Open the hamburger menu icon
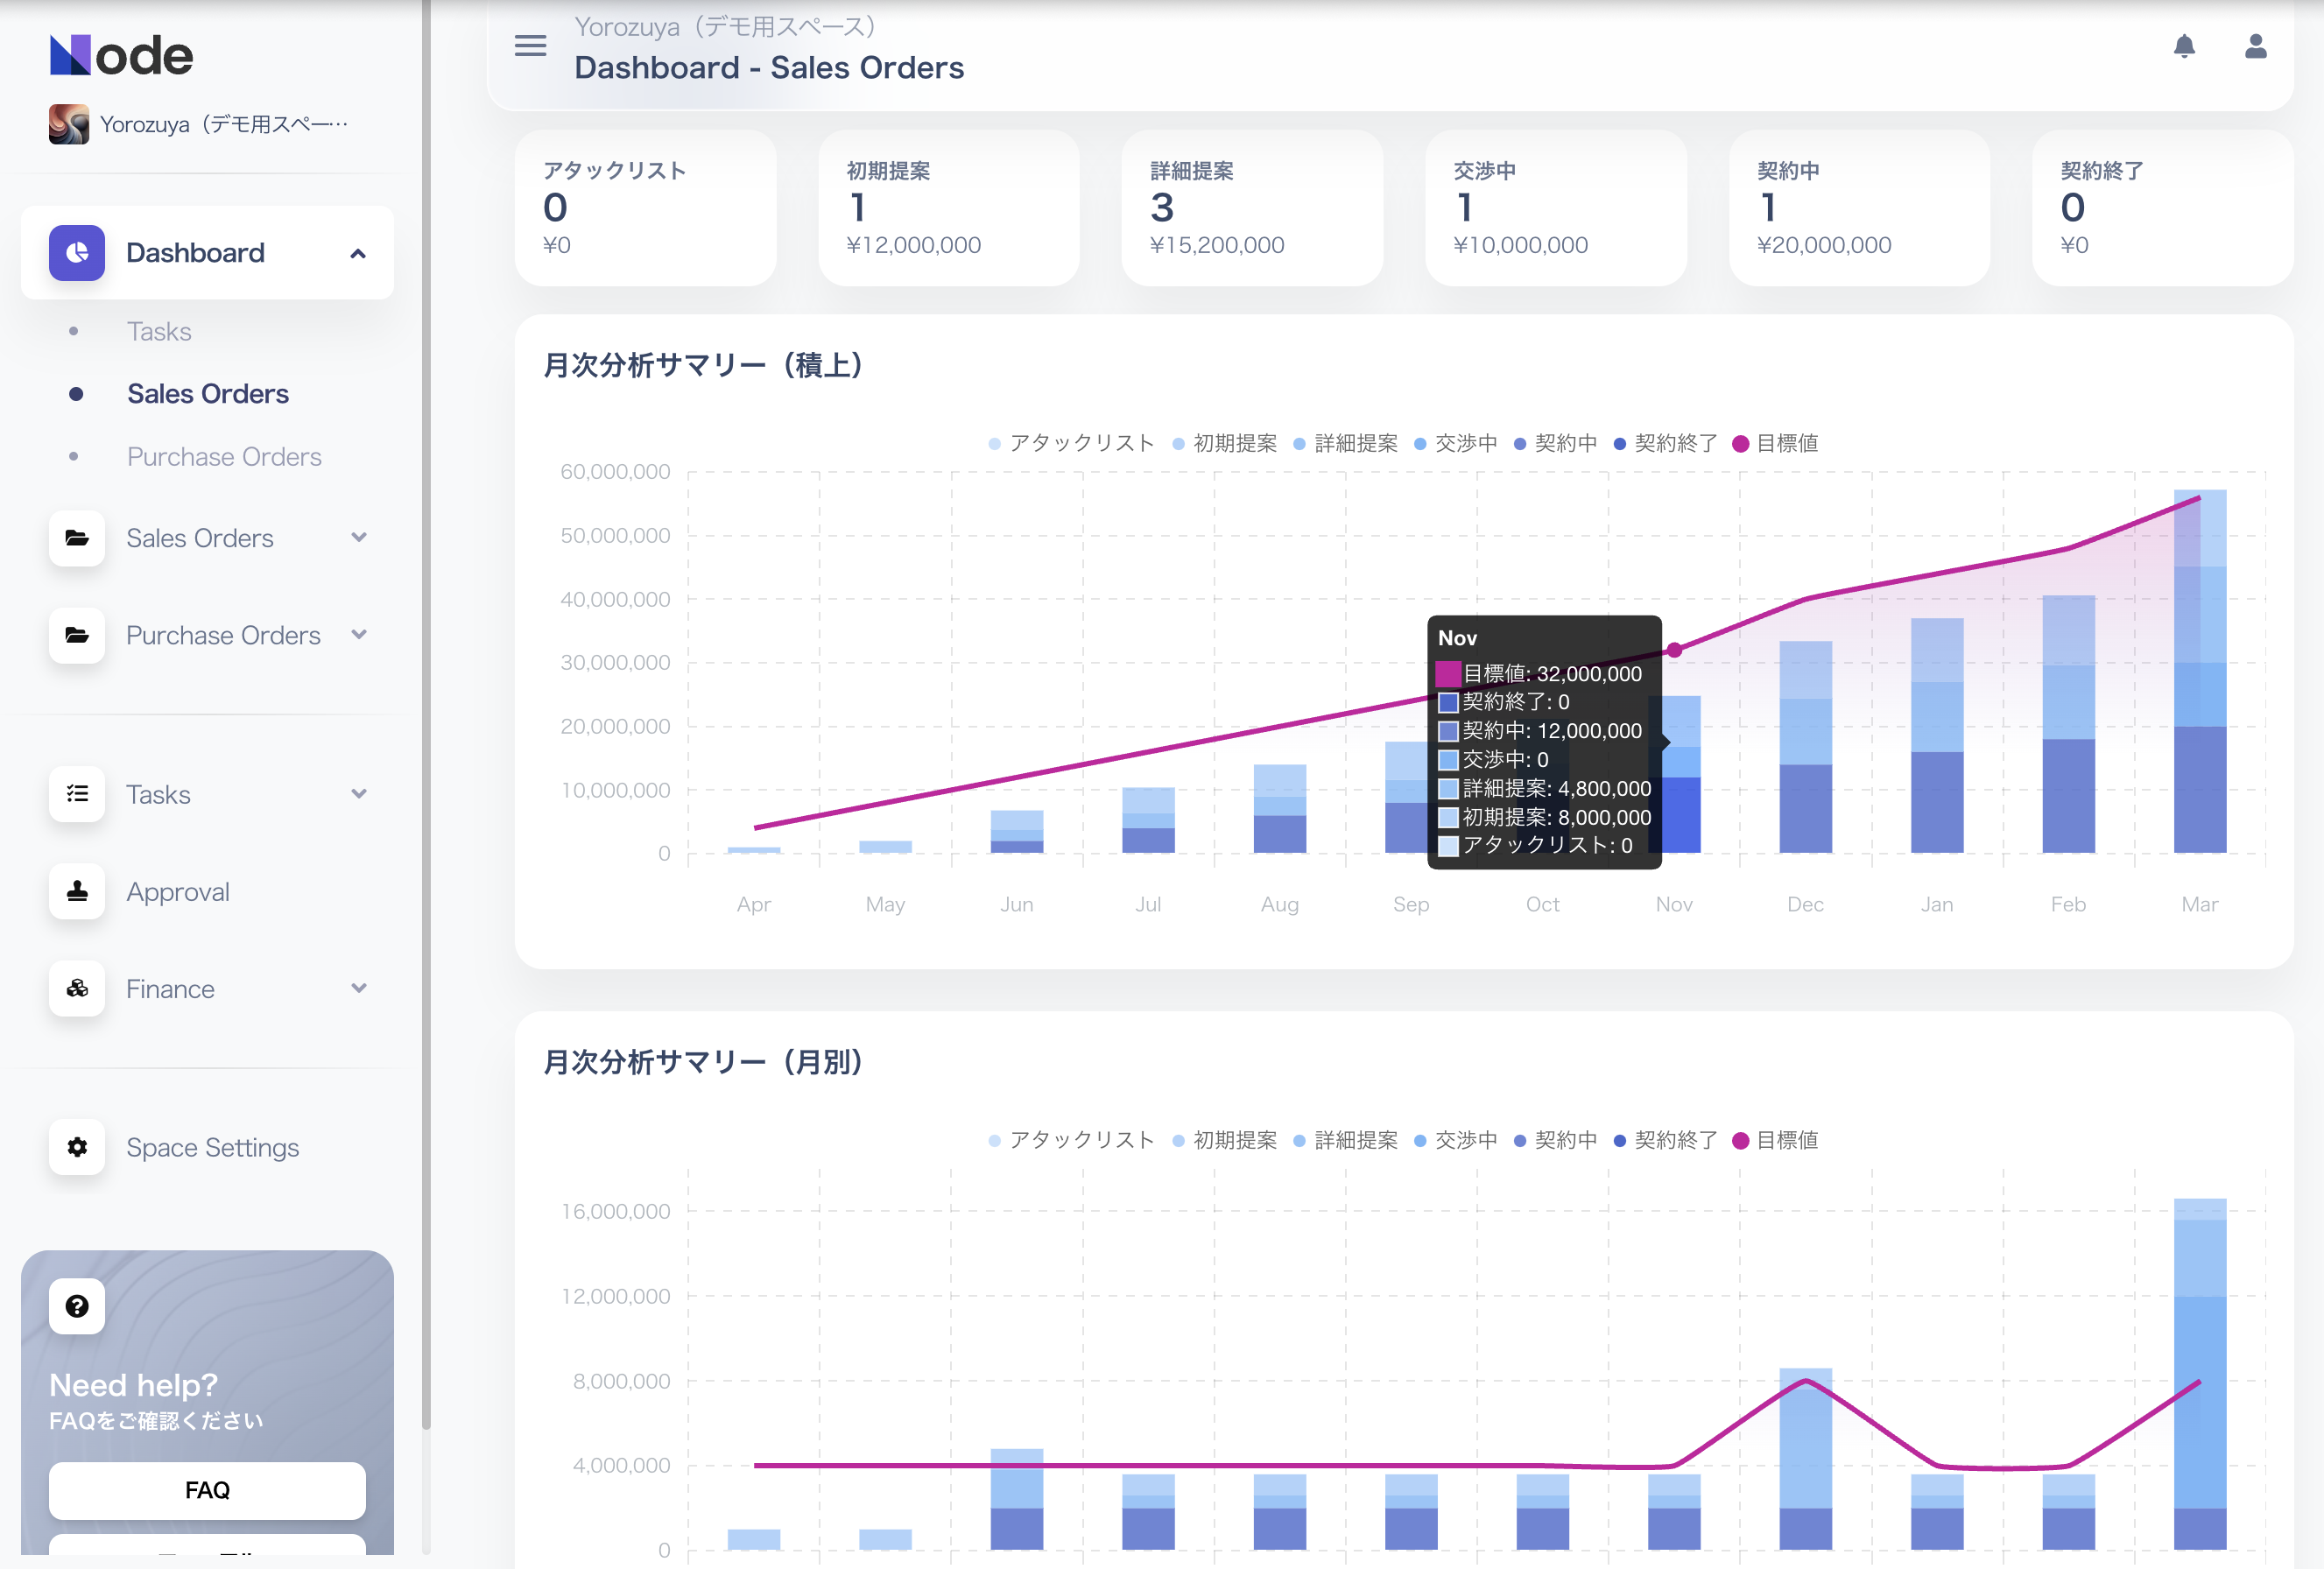Viewport: 2324px width, 1569px height. tap(530, 45)
